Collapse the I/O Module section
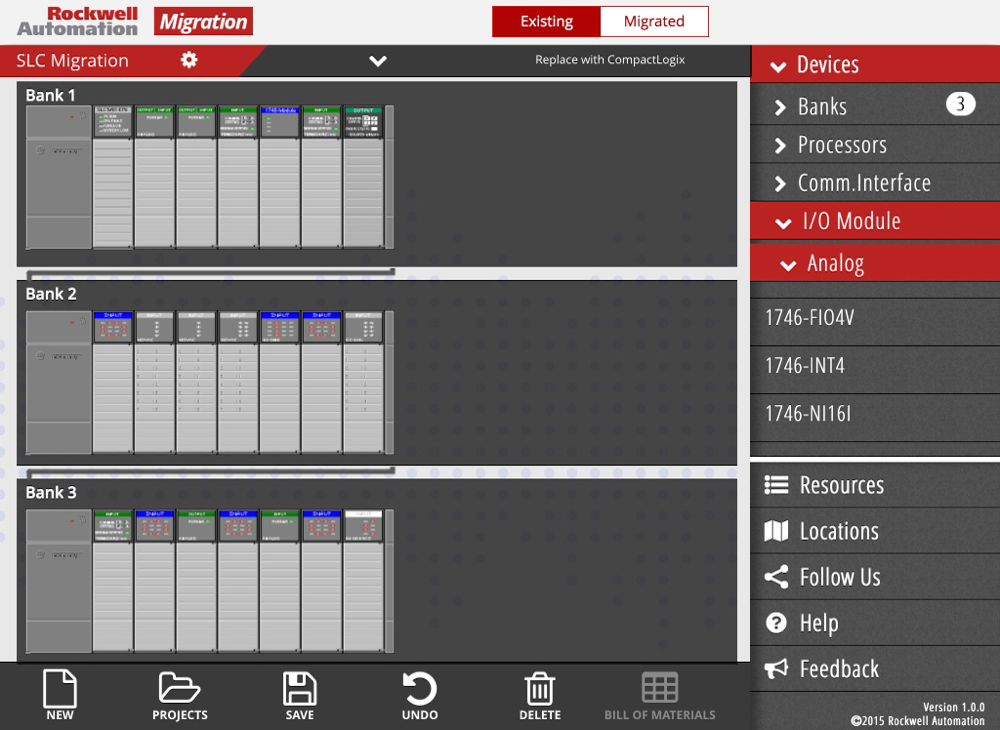The width and height of the screenshot is (1000, 730). pyautogui.click(x=850, y=222)
